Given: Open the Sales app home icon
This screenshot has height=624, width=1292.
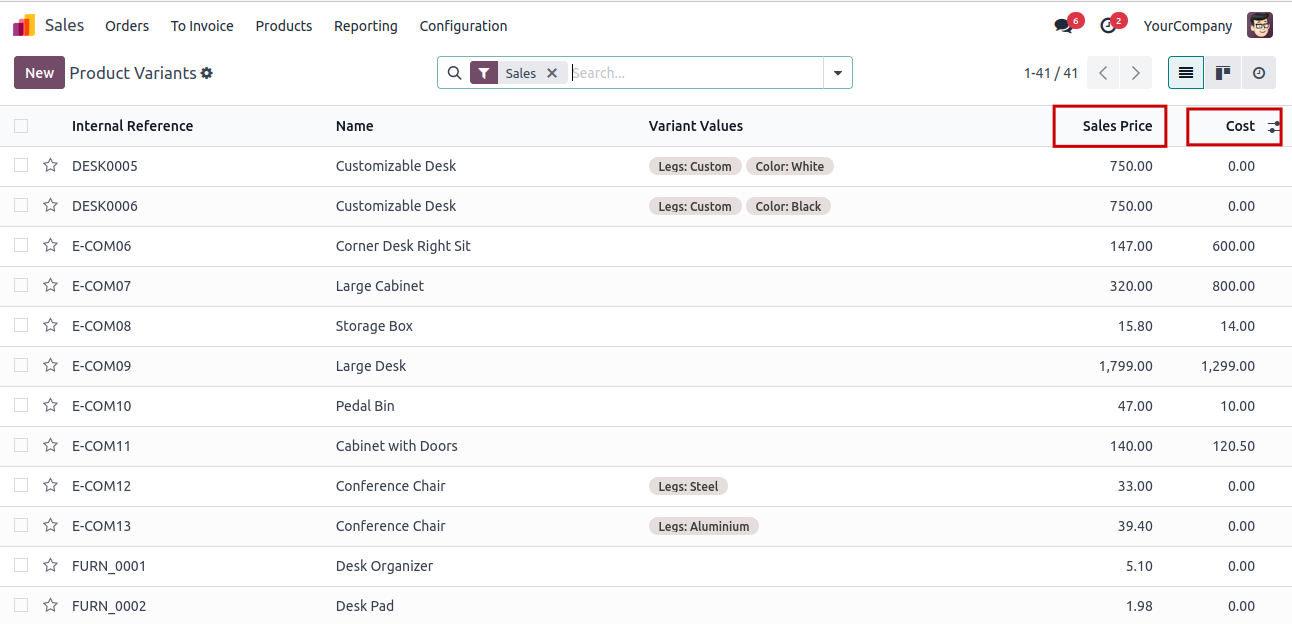Looking at the screenshot, I should coord(24,25).
